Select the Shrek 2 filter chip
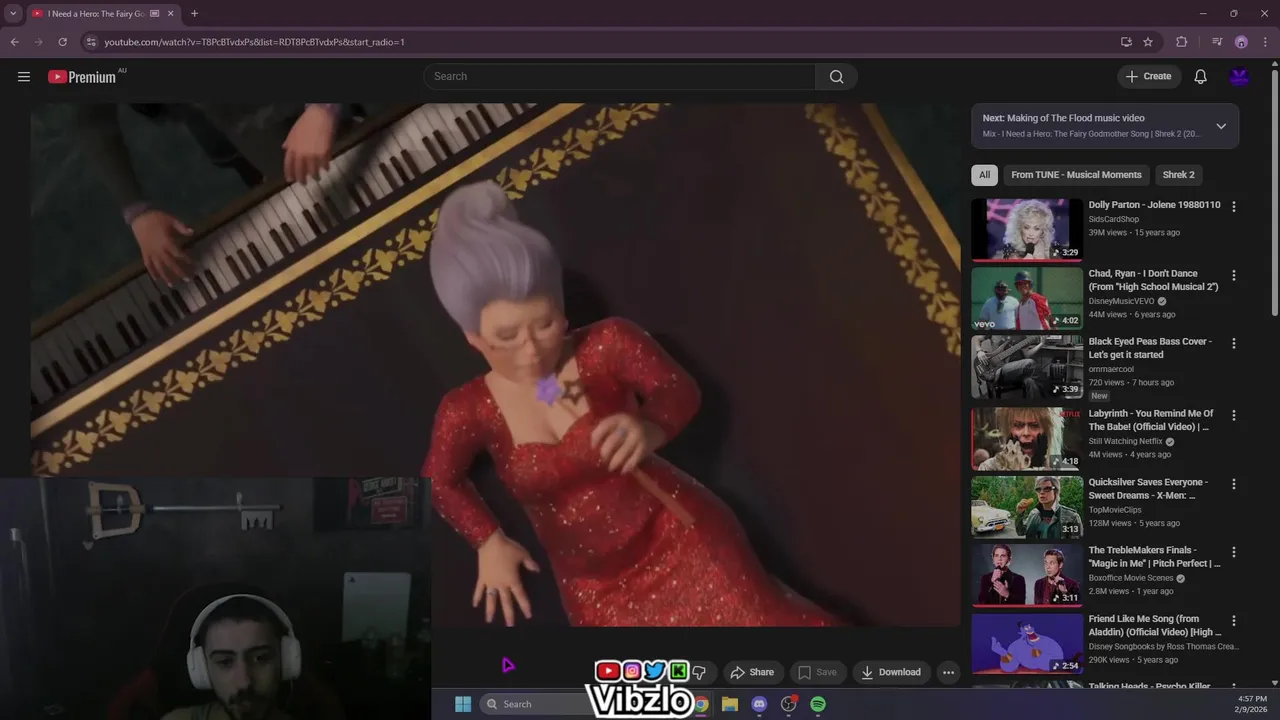This screenshot has height=720, width=1280. pyautogui.click(x=1178, y=175)
